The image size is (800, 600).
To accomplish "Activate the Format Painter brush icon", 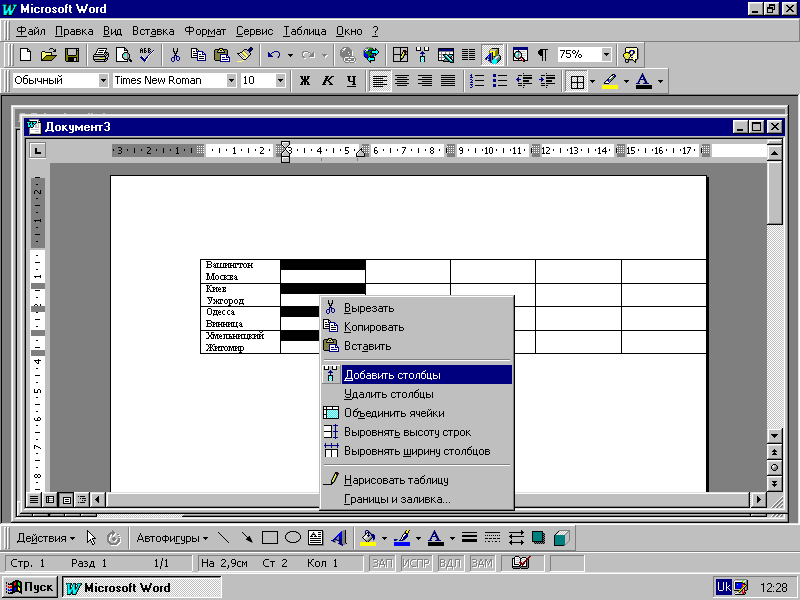I will [245, 55].
